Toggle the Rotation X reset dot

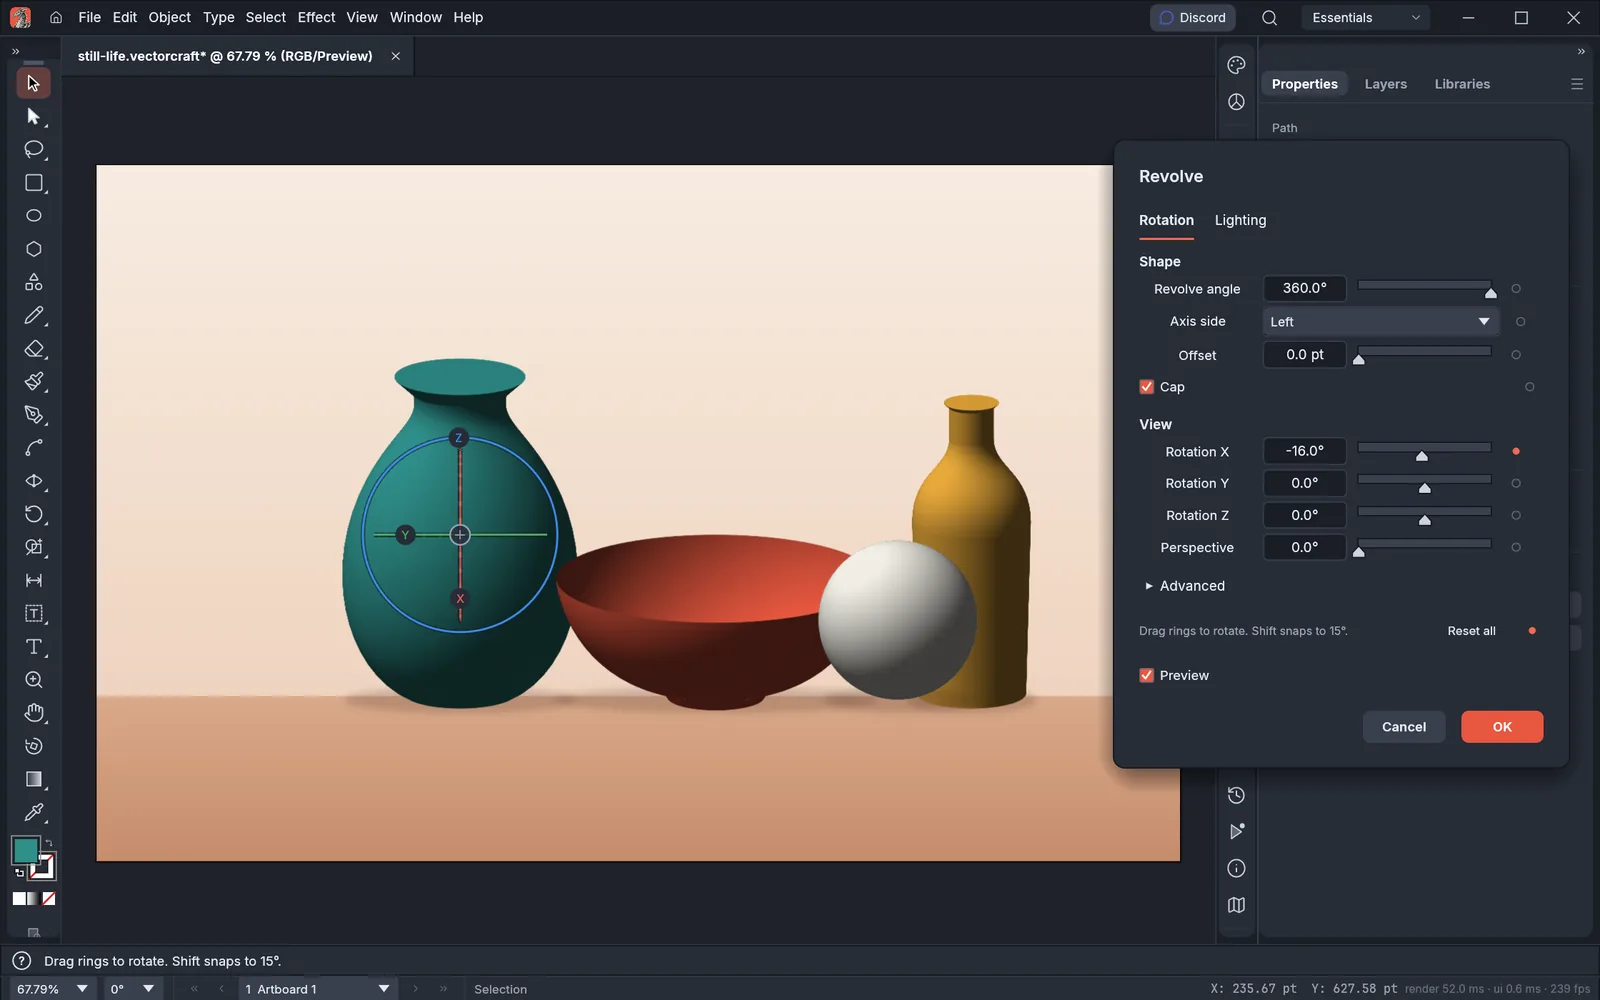pos(1516,451)
